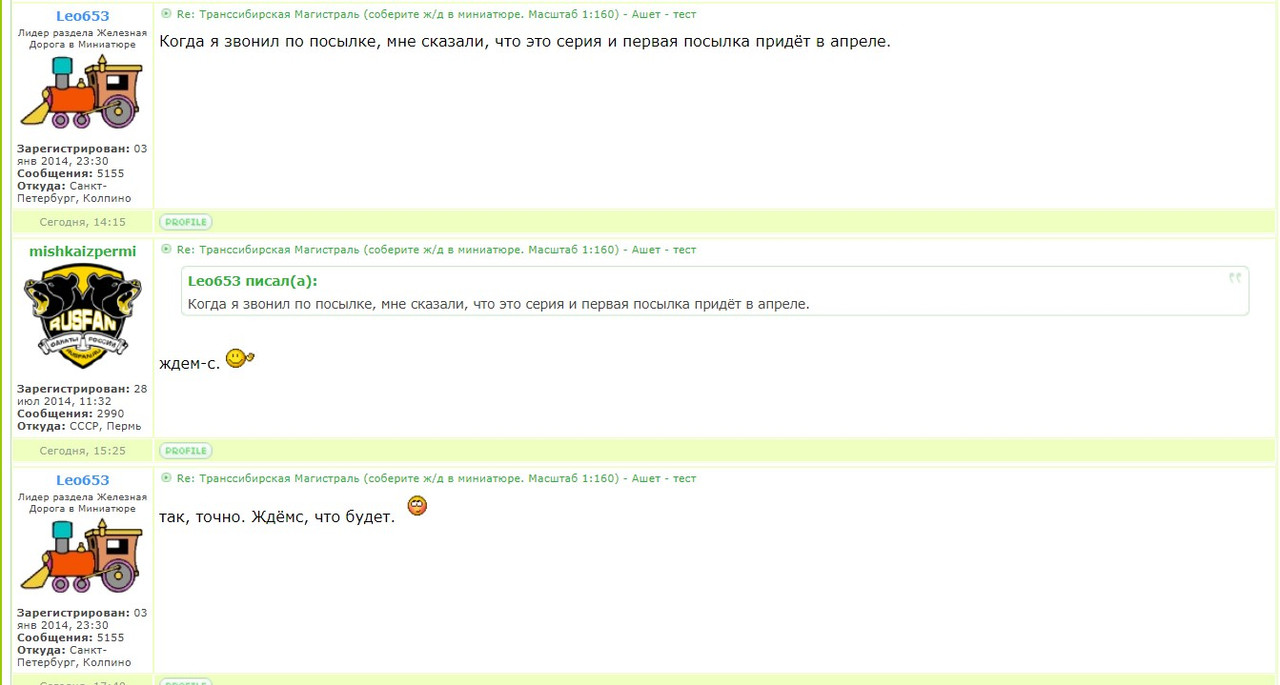
Task: Open first post's title link Re: Транссибирская Магистраль
Action: pos(436,14)
